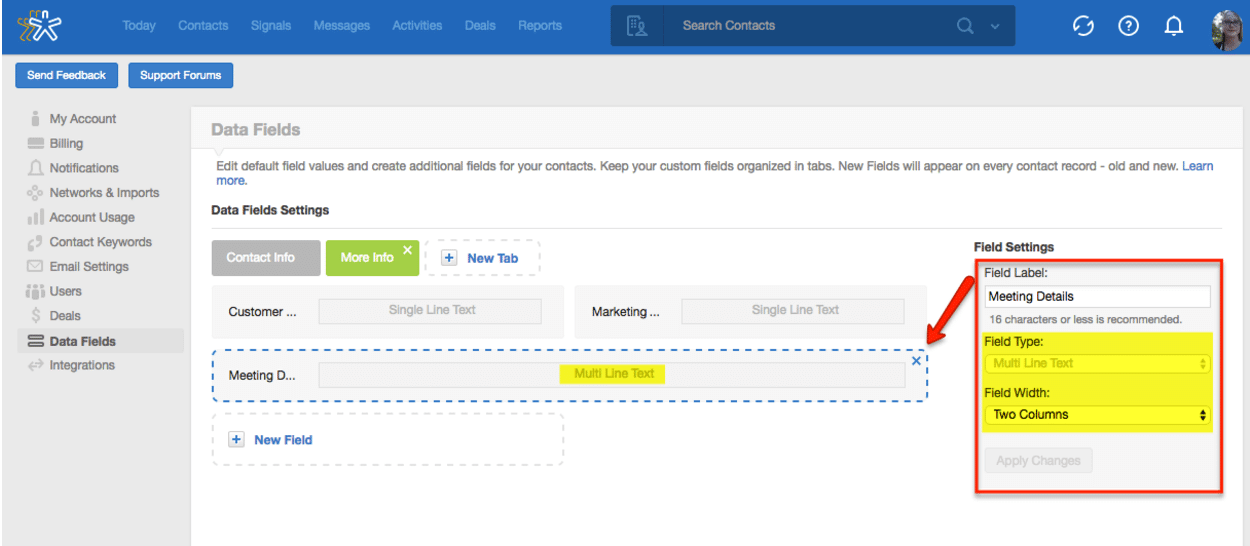
Task: Click the search magnifier icon
Action: (965, 26)
